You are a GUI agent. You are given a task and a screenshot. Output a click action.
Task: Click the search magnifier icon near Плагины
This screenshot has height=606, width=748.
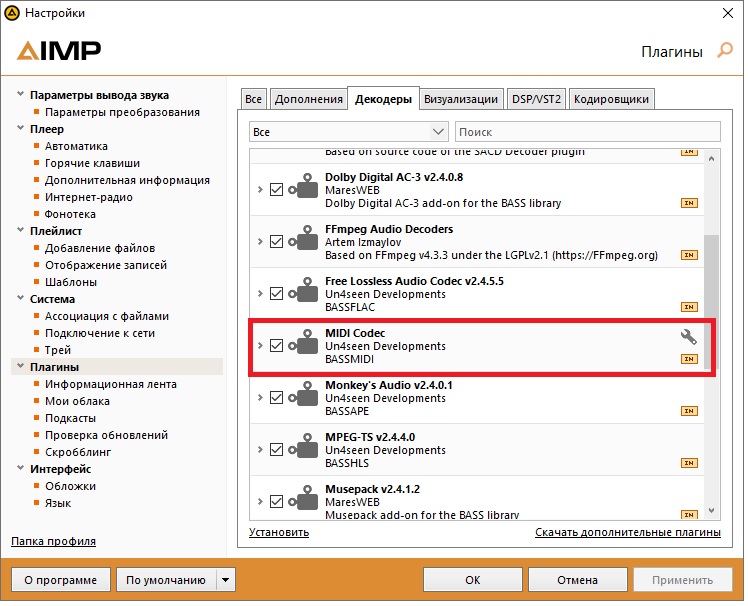(725, 51)
